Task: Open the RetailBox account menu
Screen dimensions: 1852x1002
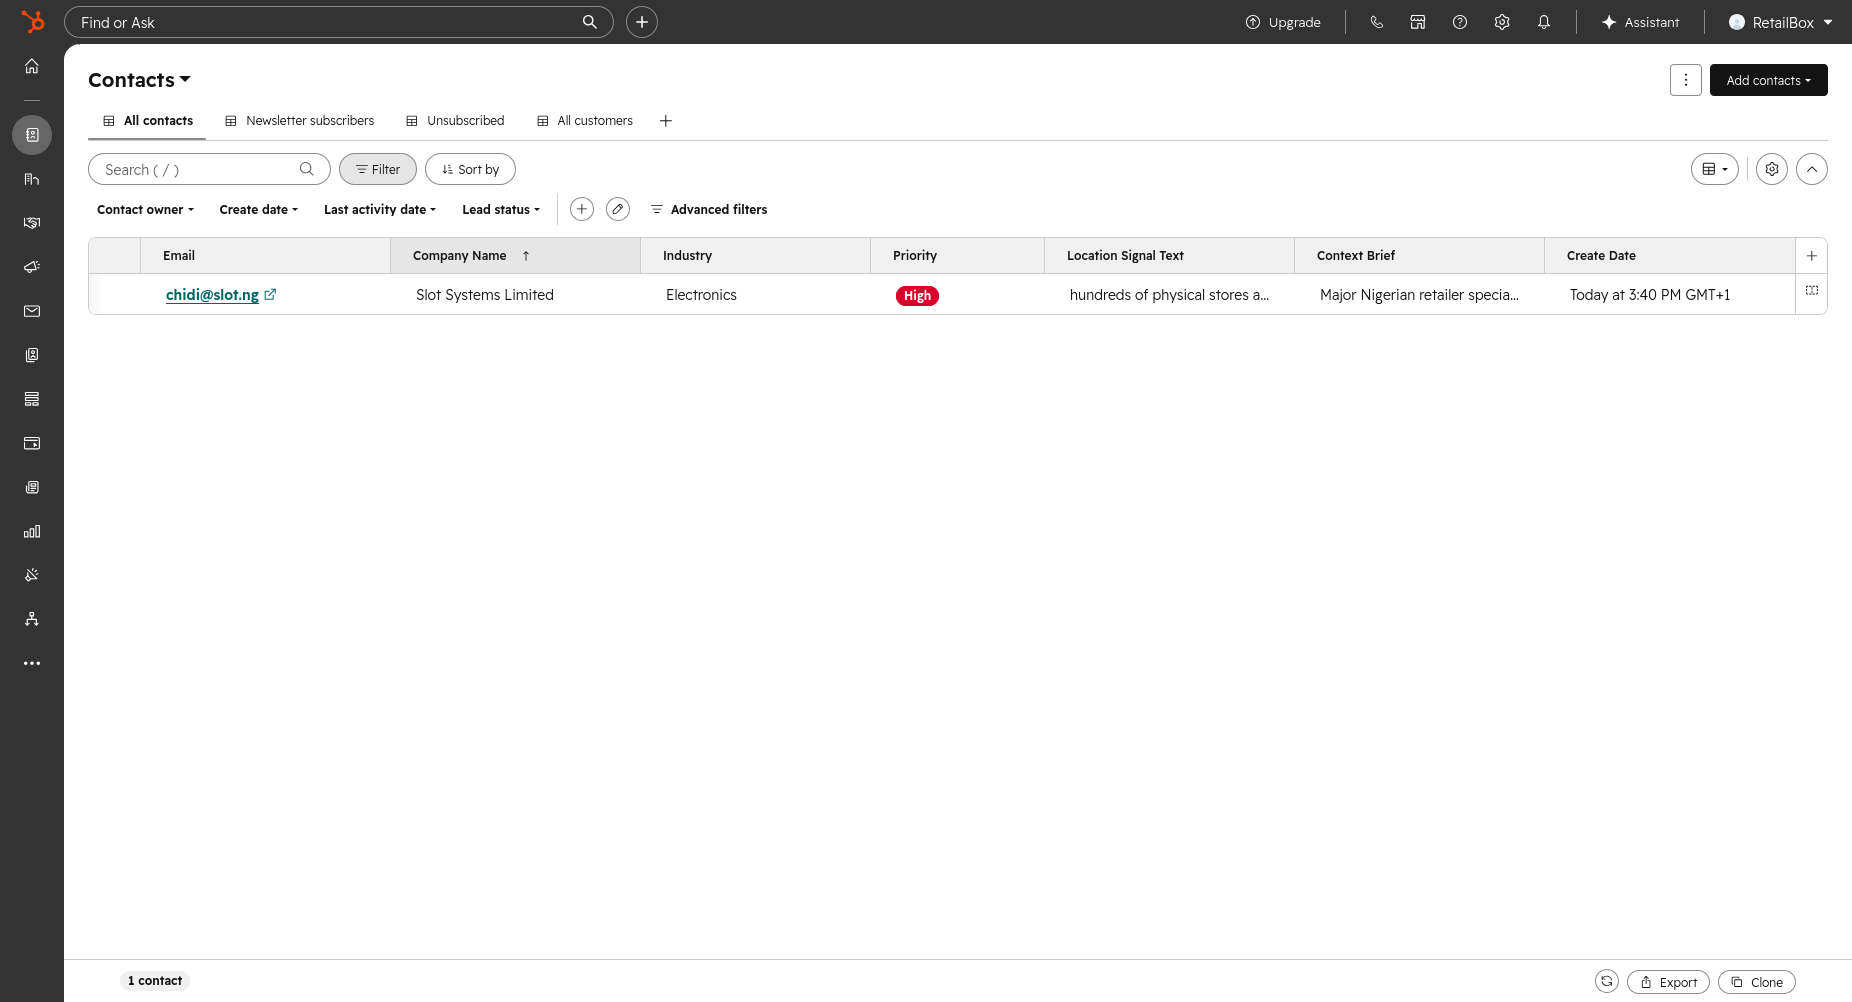Action: point(1781,22)
